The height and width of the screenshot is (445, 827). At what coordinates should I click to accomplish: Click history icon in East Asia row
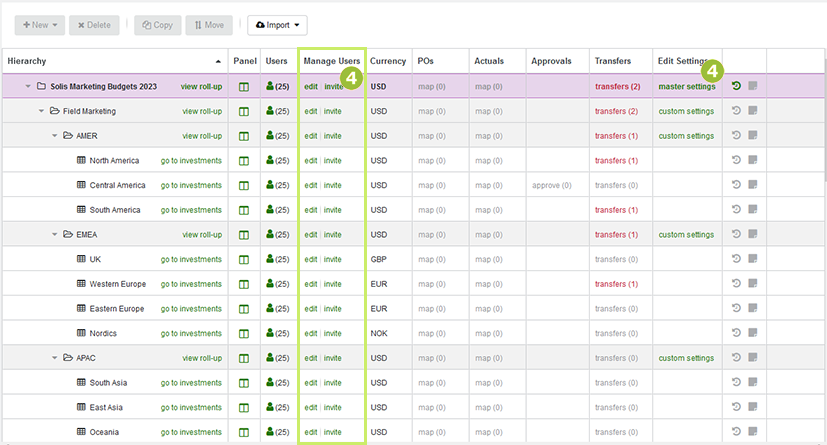(x=736, y=407)
